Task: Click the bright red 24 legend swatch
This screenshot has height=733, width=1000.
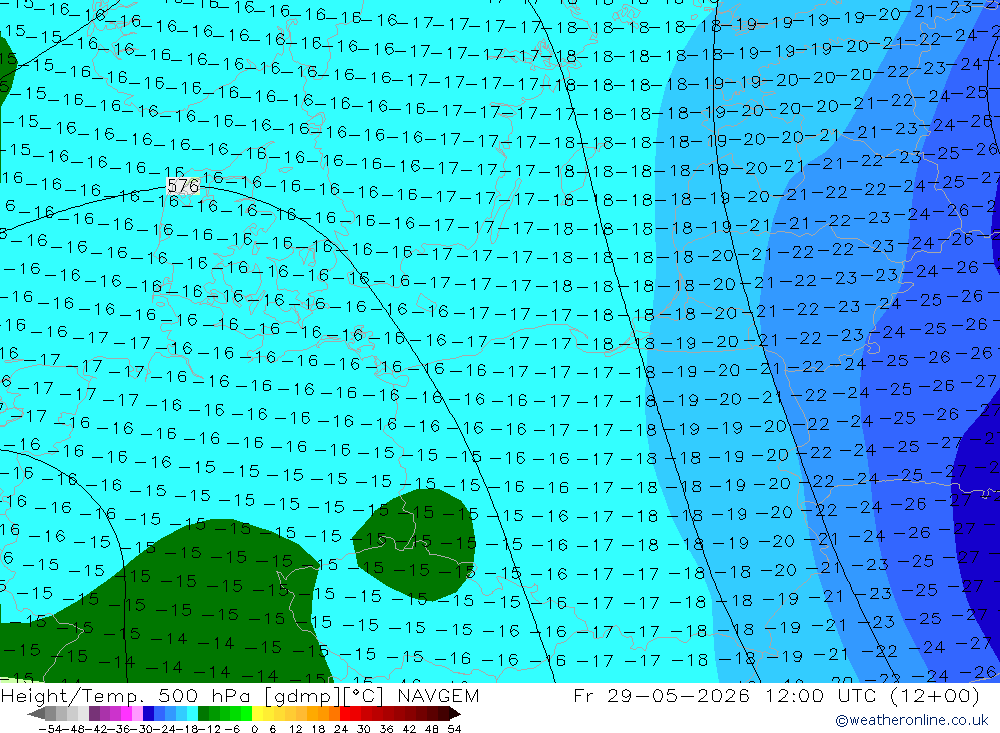Action: [x=345, y=714]
